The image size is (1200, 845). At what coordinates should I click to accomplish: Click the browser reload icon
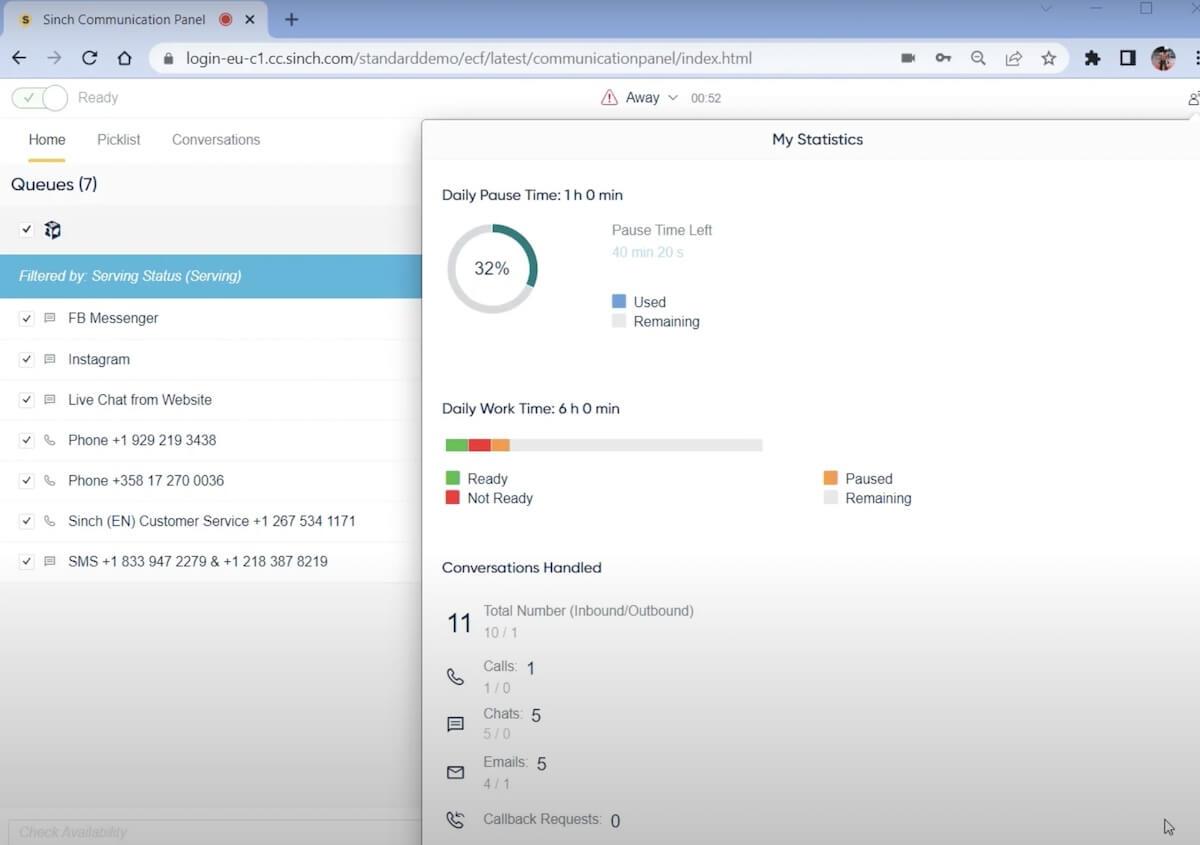click(x=90, y=58)
